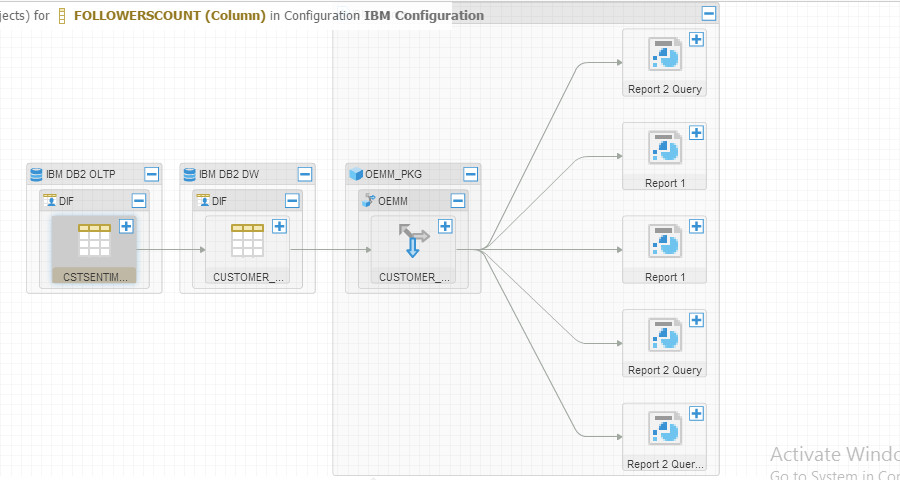This screenshot has height=480, width=900.
Task: Click the IBM DB2 OLTP database icon
Action: click(36, 174)
